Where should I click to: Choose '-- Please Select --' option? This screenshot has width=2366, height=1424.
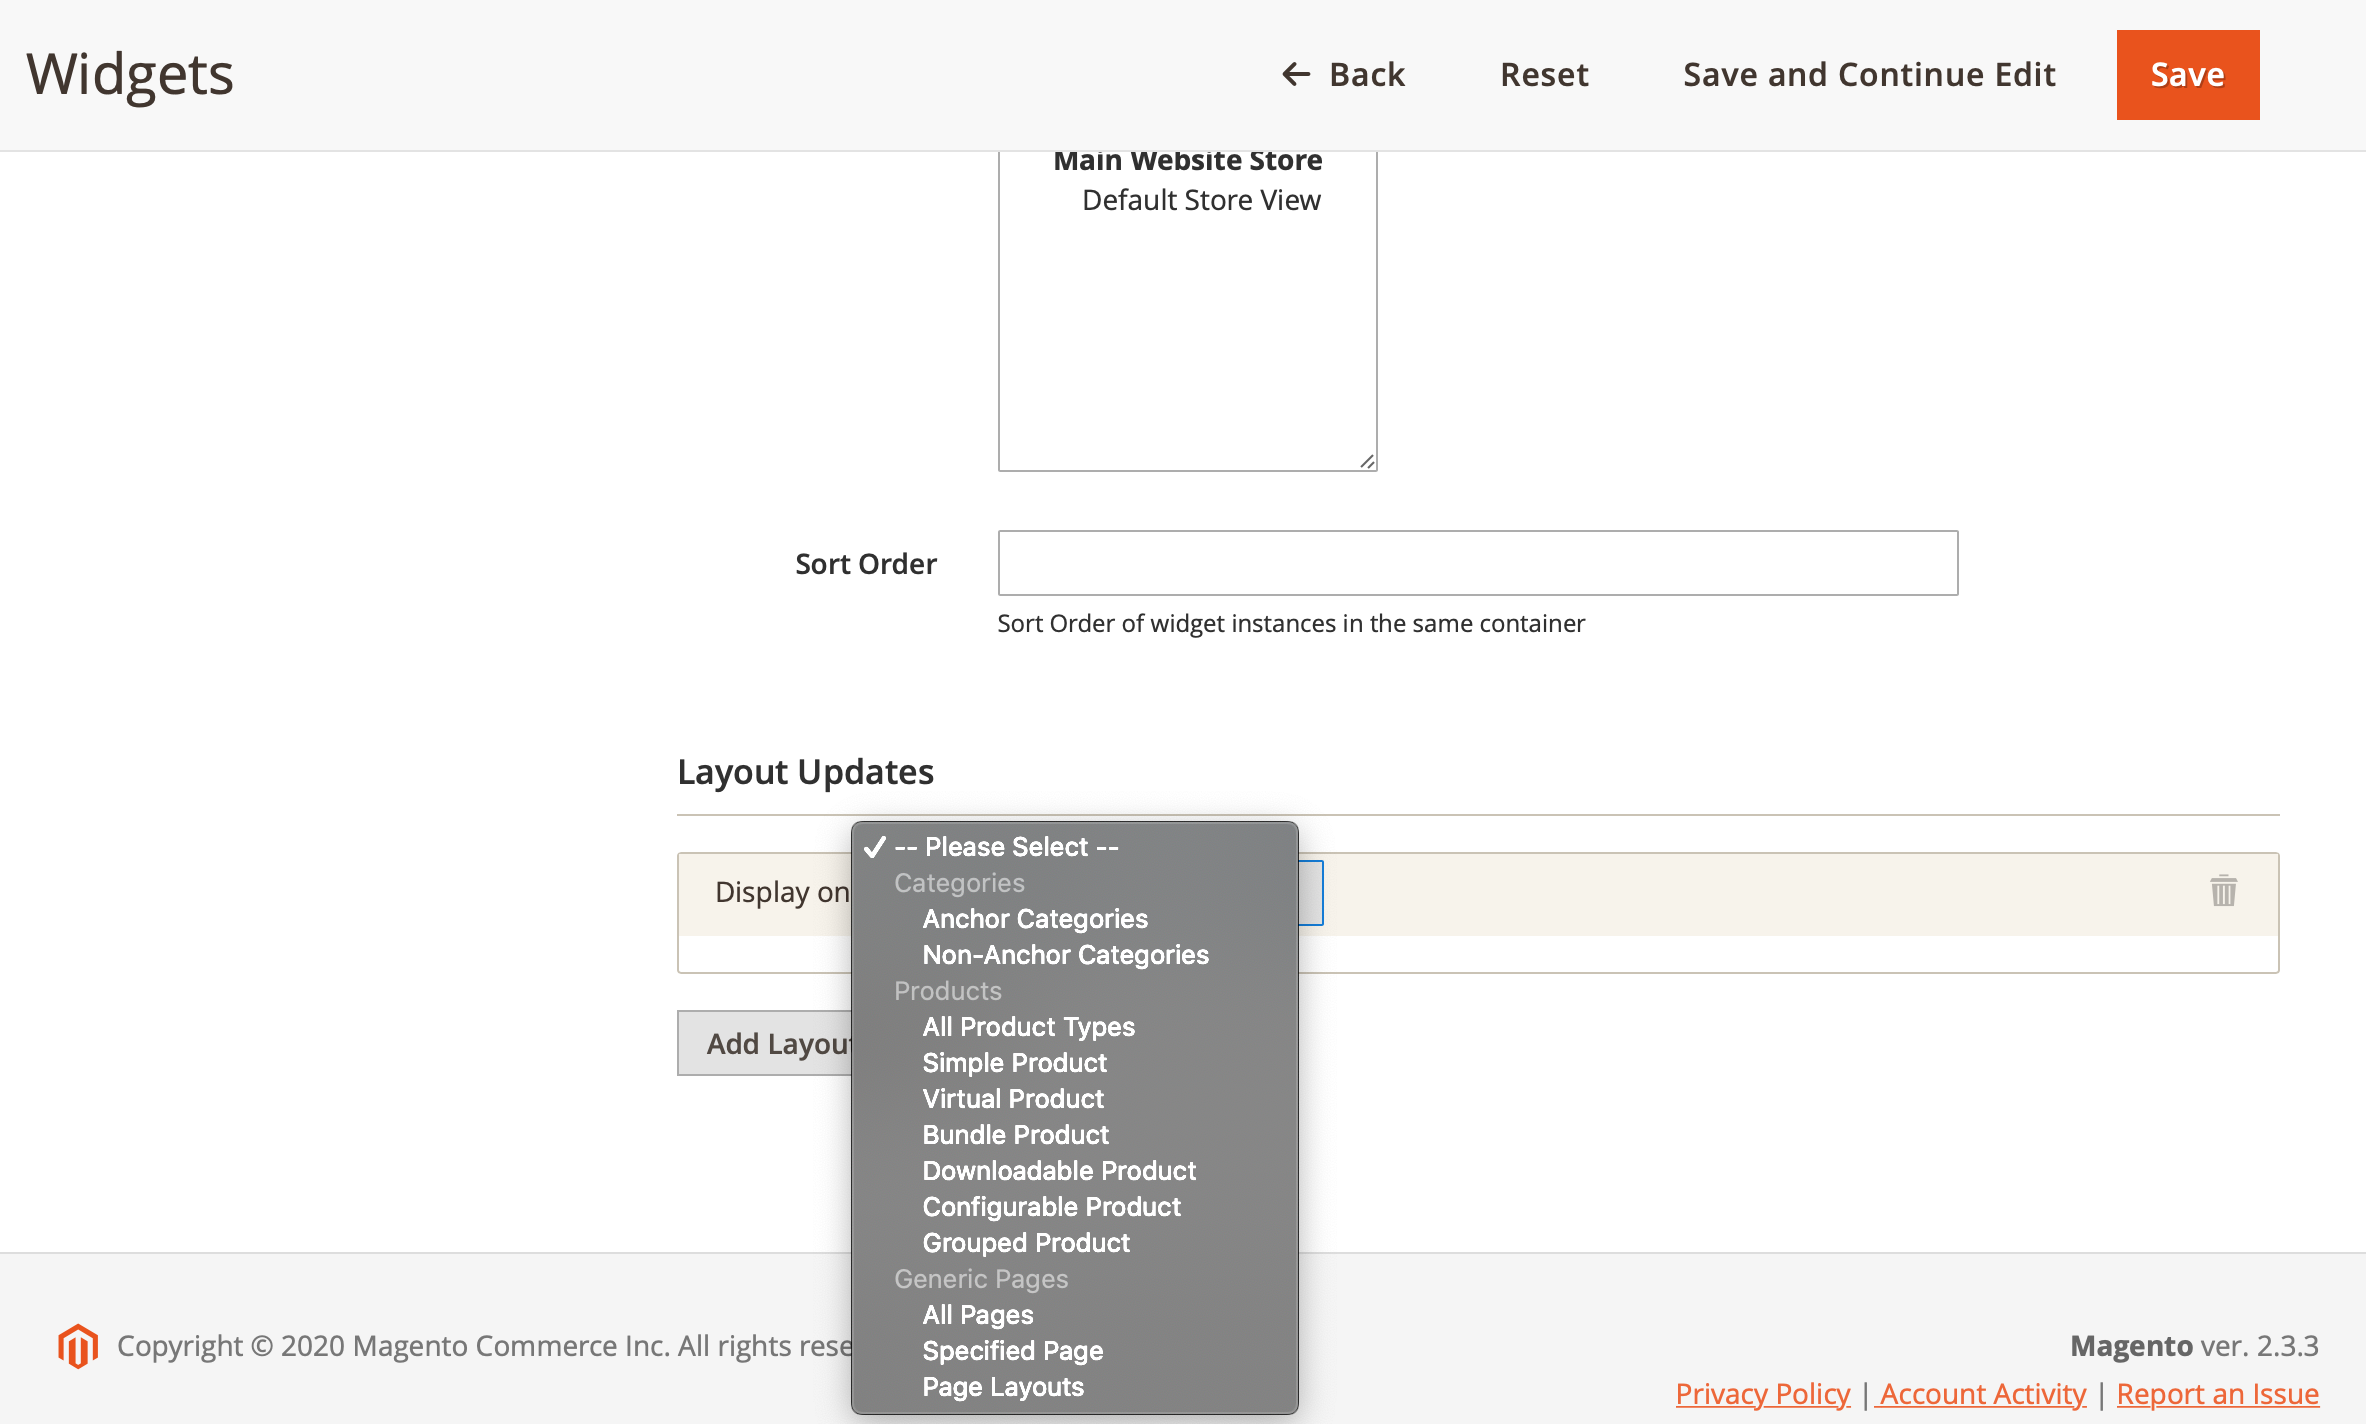point(1074,847)
